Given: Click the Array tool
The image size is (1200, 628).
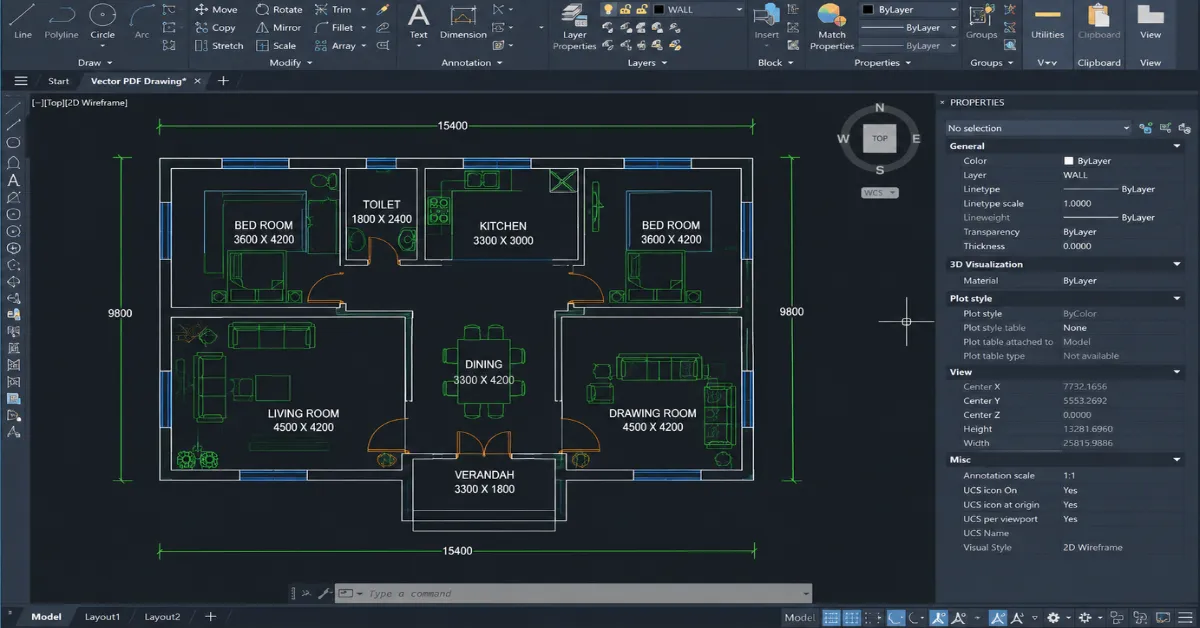Looking at the screenshot, I should pyautogui.click(x=335, y=46).
